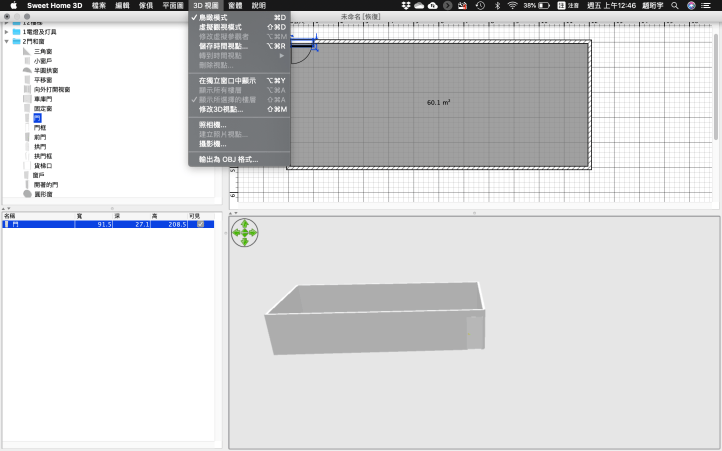This screenshot has width=722, height=451.
Task: Toggle the 可見 checkbox for 門 row
Action: 201,225
